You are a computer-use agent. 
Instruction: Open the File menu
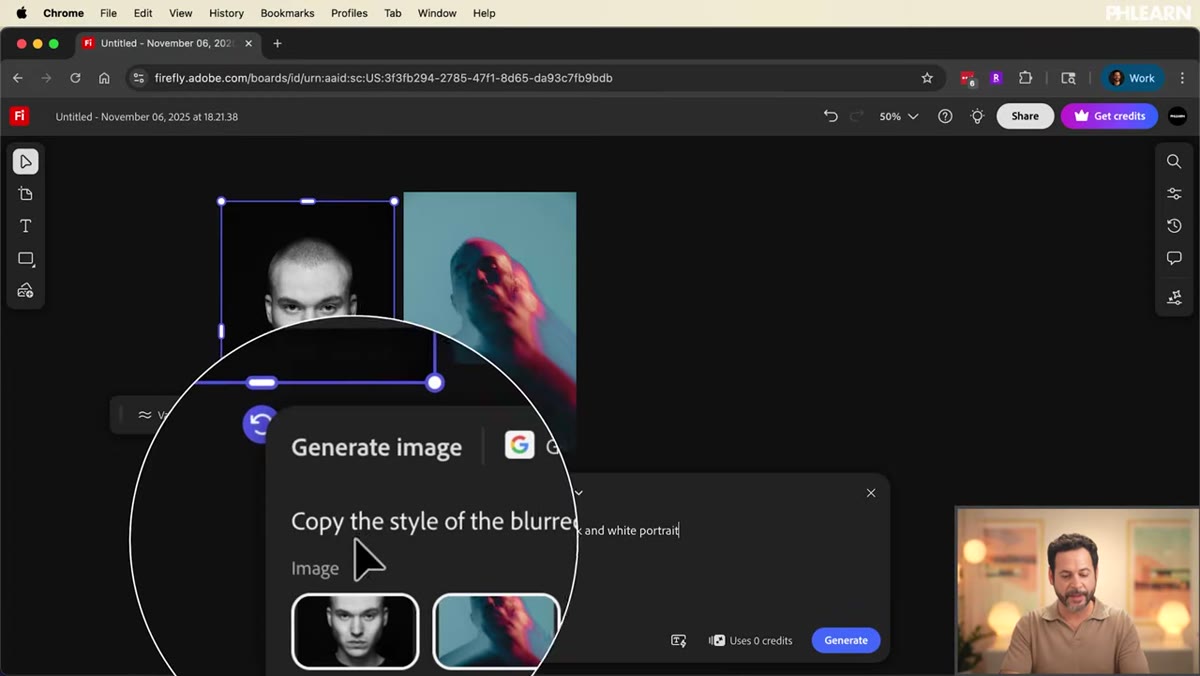pyautogui.click(x=108, y=13)
